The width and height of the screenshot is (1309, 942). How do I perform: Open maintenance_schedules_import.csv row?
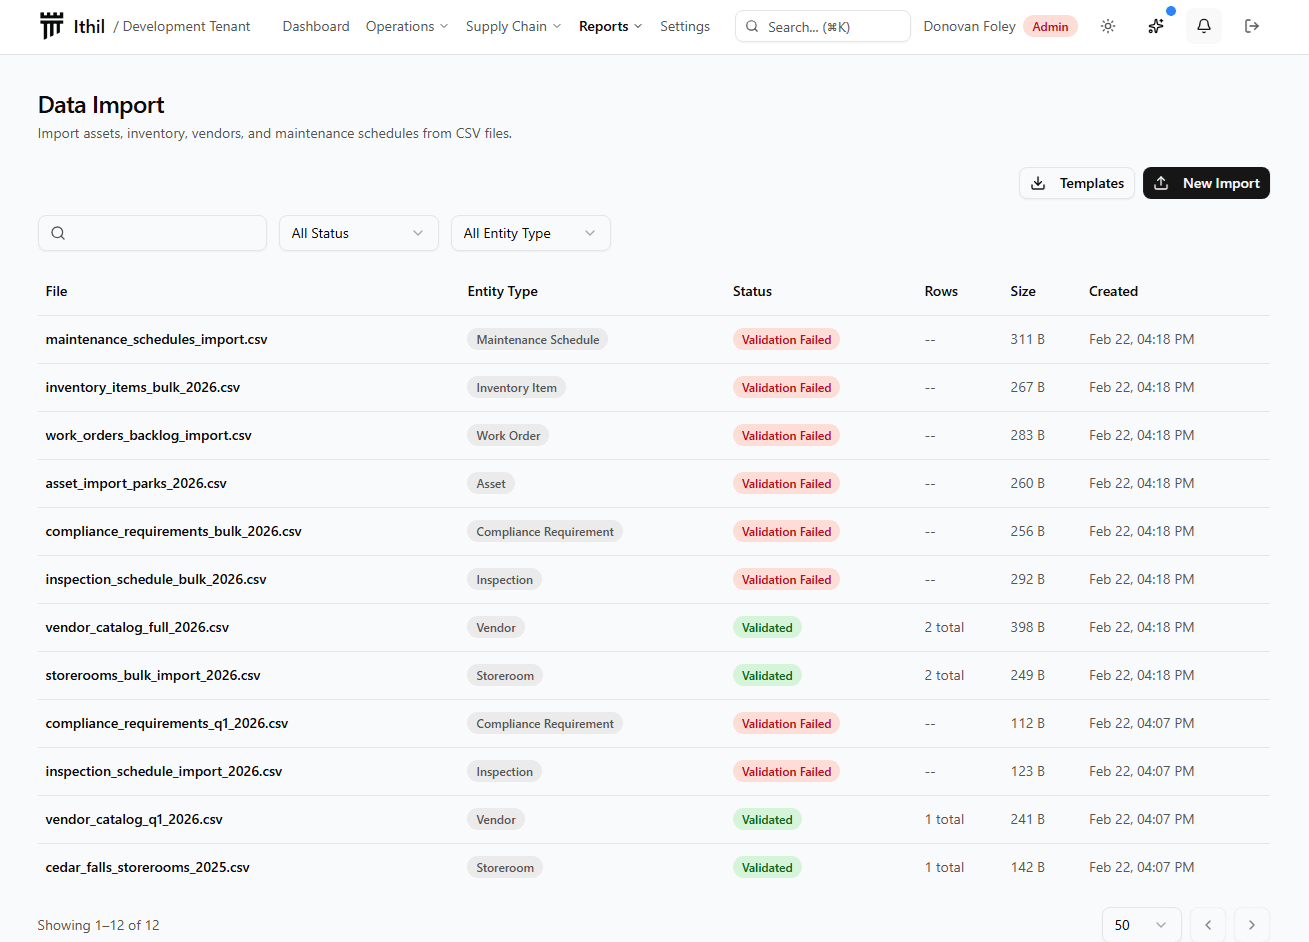point(654,340)
